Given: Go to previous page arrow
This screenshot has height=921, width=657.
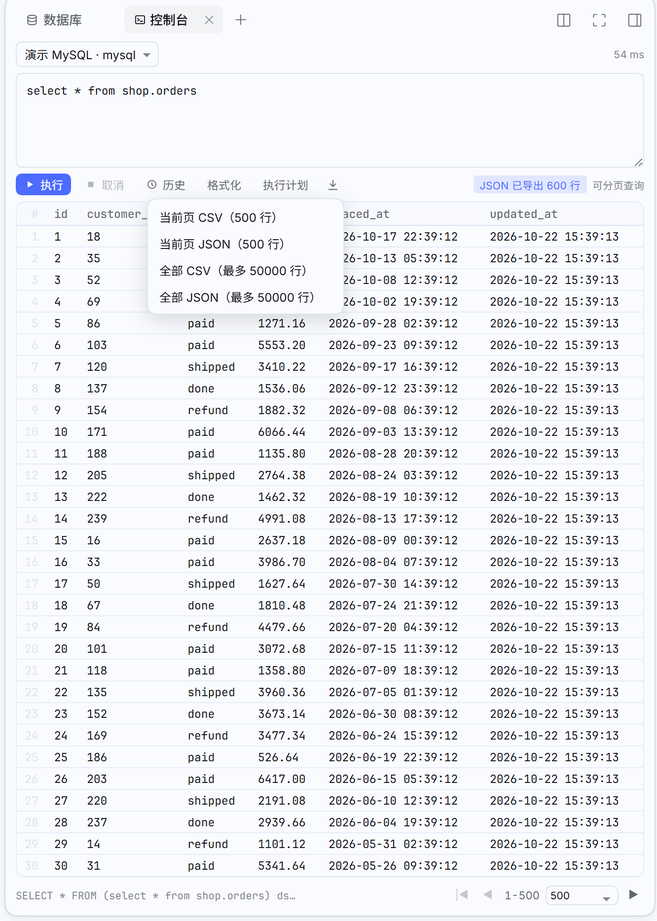Looking at the screenshot, I should (487, 895).
